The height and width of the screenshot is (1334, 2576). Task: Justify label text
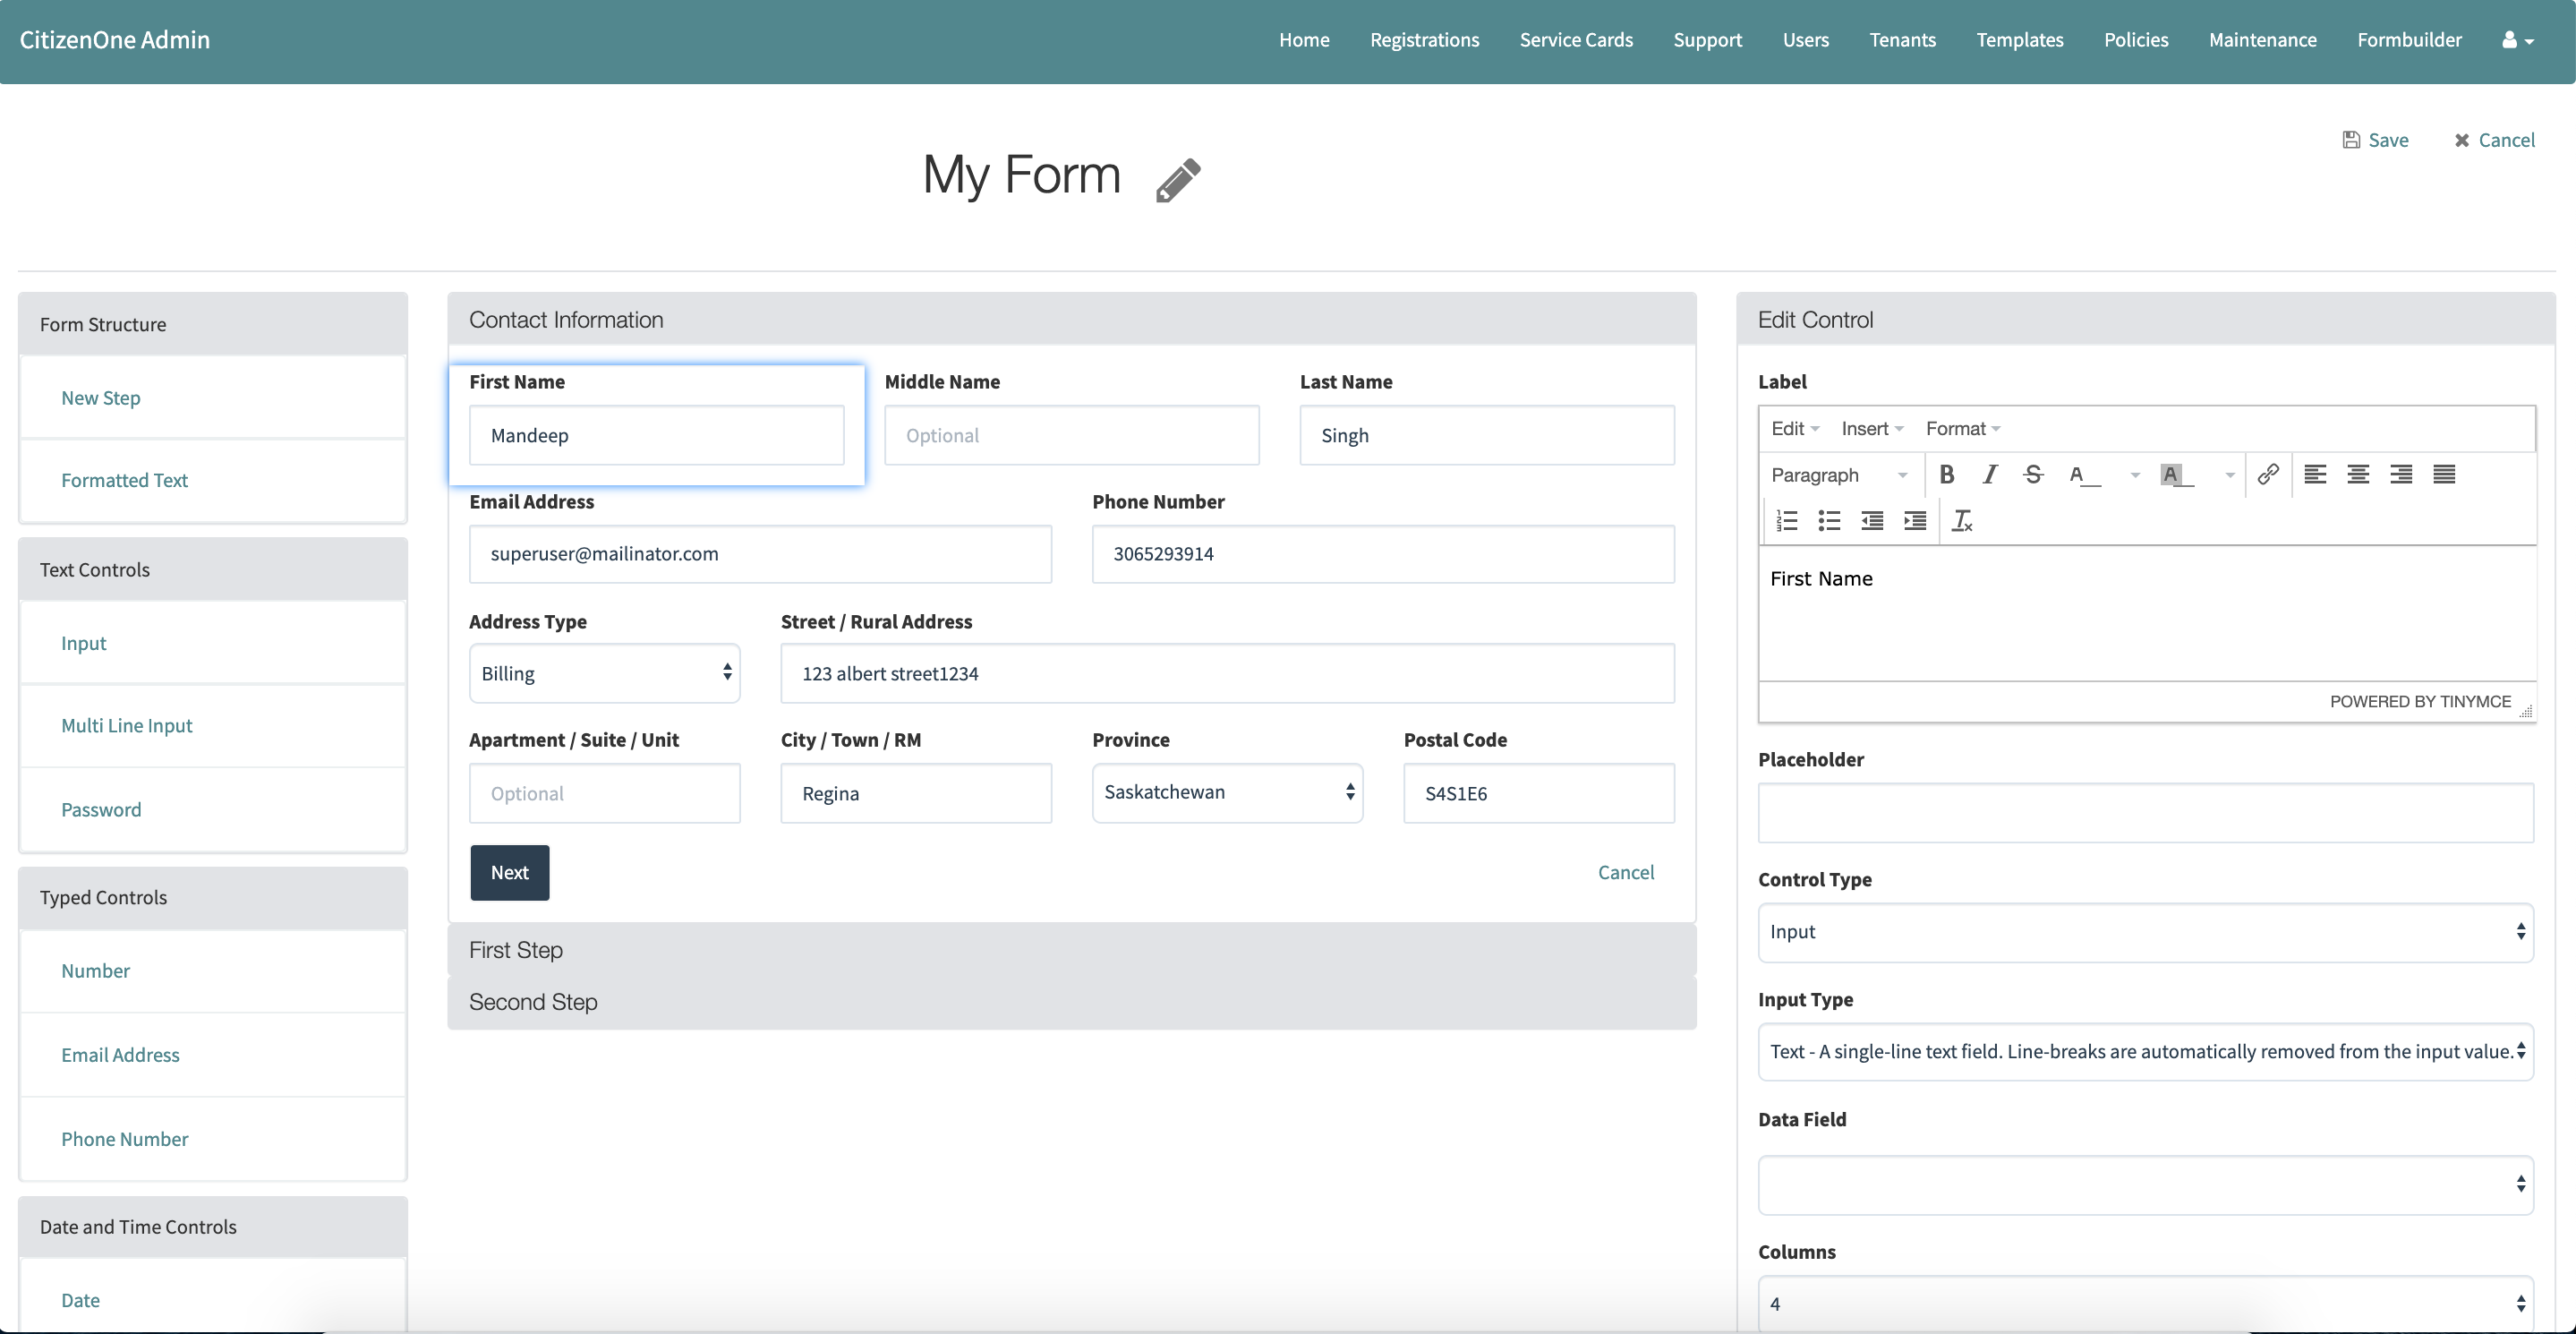pyautogui.click(x=2443, y=475)
